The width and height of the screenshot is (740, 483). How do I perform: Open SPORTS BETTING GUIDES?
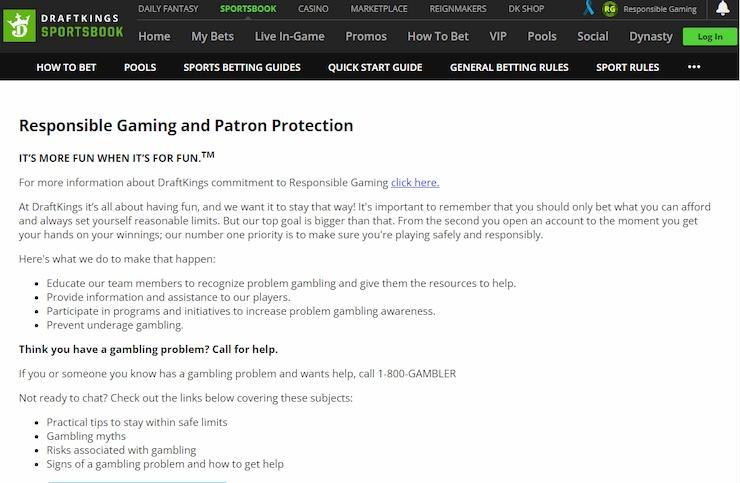(x=242, y=68)
